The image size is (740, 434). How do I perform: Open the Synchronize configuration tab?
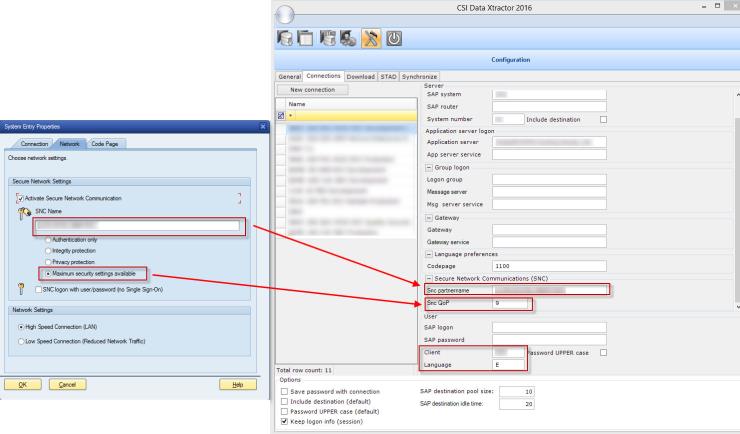point(420,76)
